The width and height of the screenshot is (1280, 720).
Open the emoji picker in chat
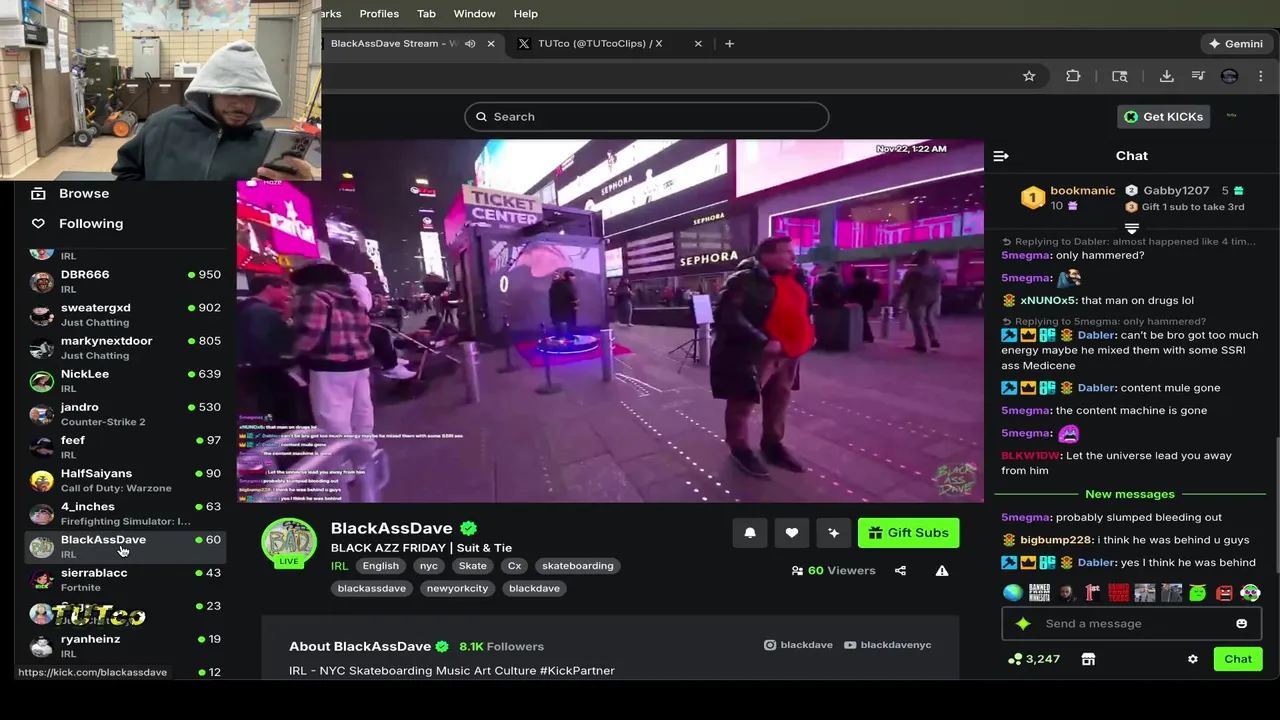click(1241, 624)
